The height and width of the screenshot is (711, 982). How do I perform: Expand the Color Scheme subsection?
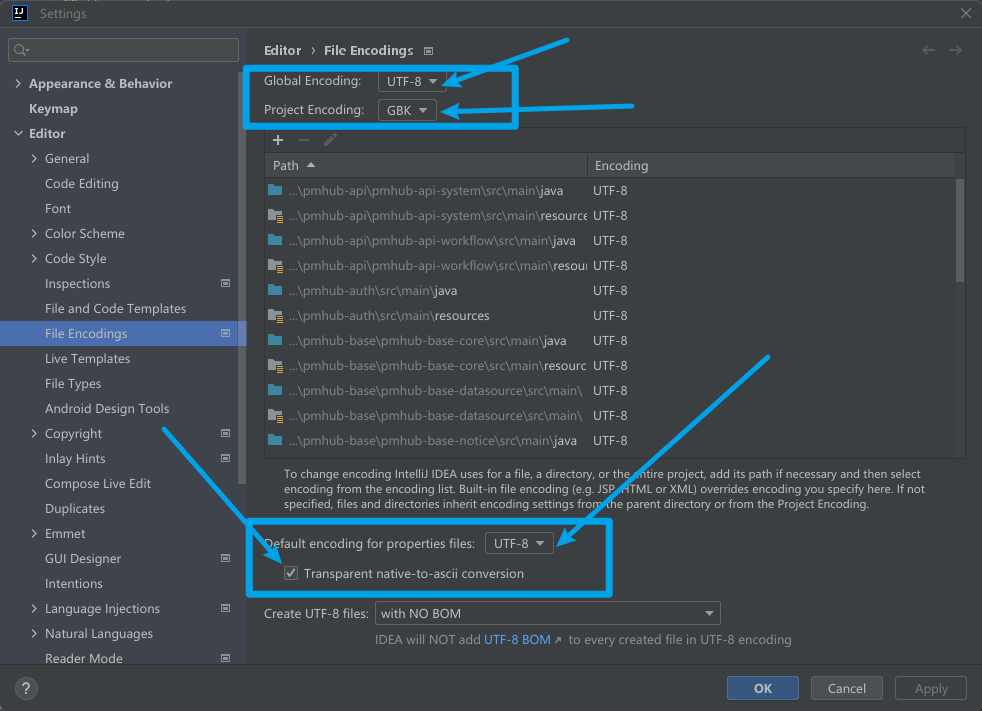pyautogui.click(x=34, y=234)
